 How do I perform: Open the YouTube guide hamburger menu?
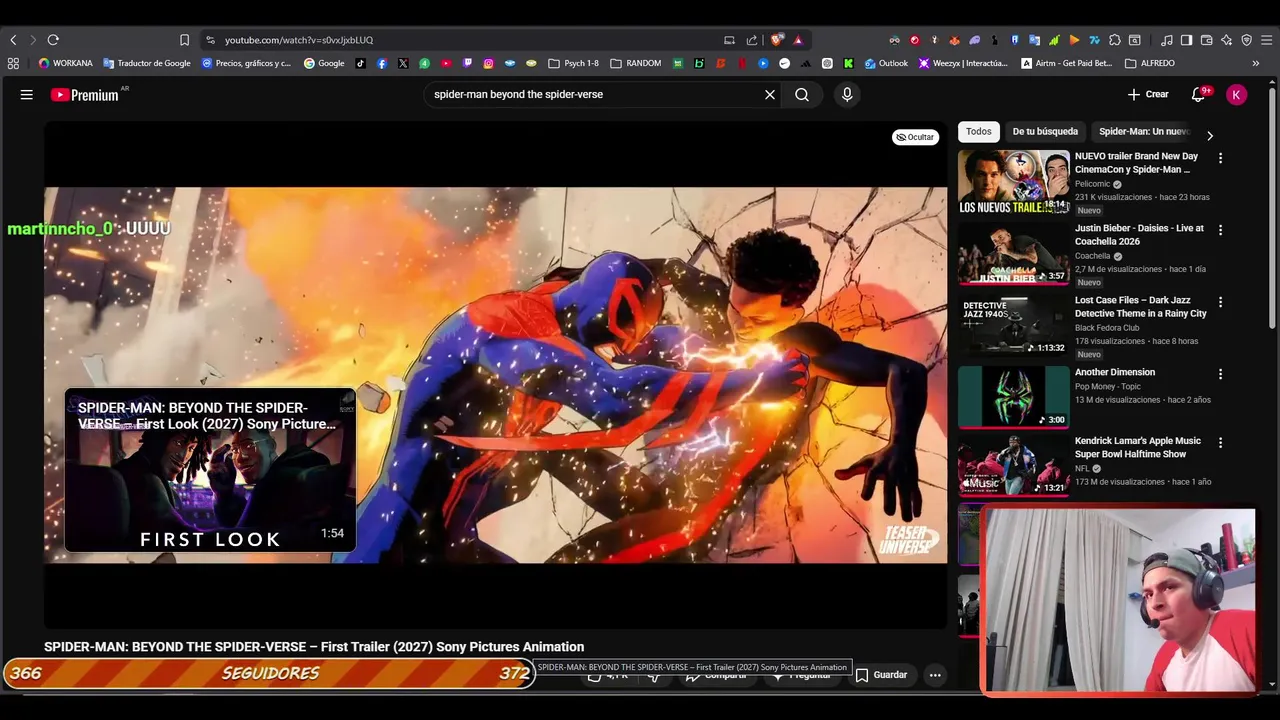[27, 95]
